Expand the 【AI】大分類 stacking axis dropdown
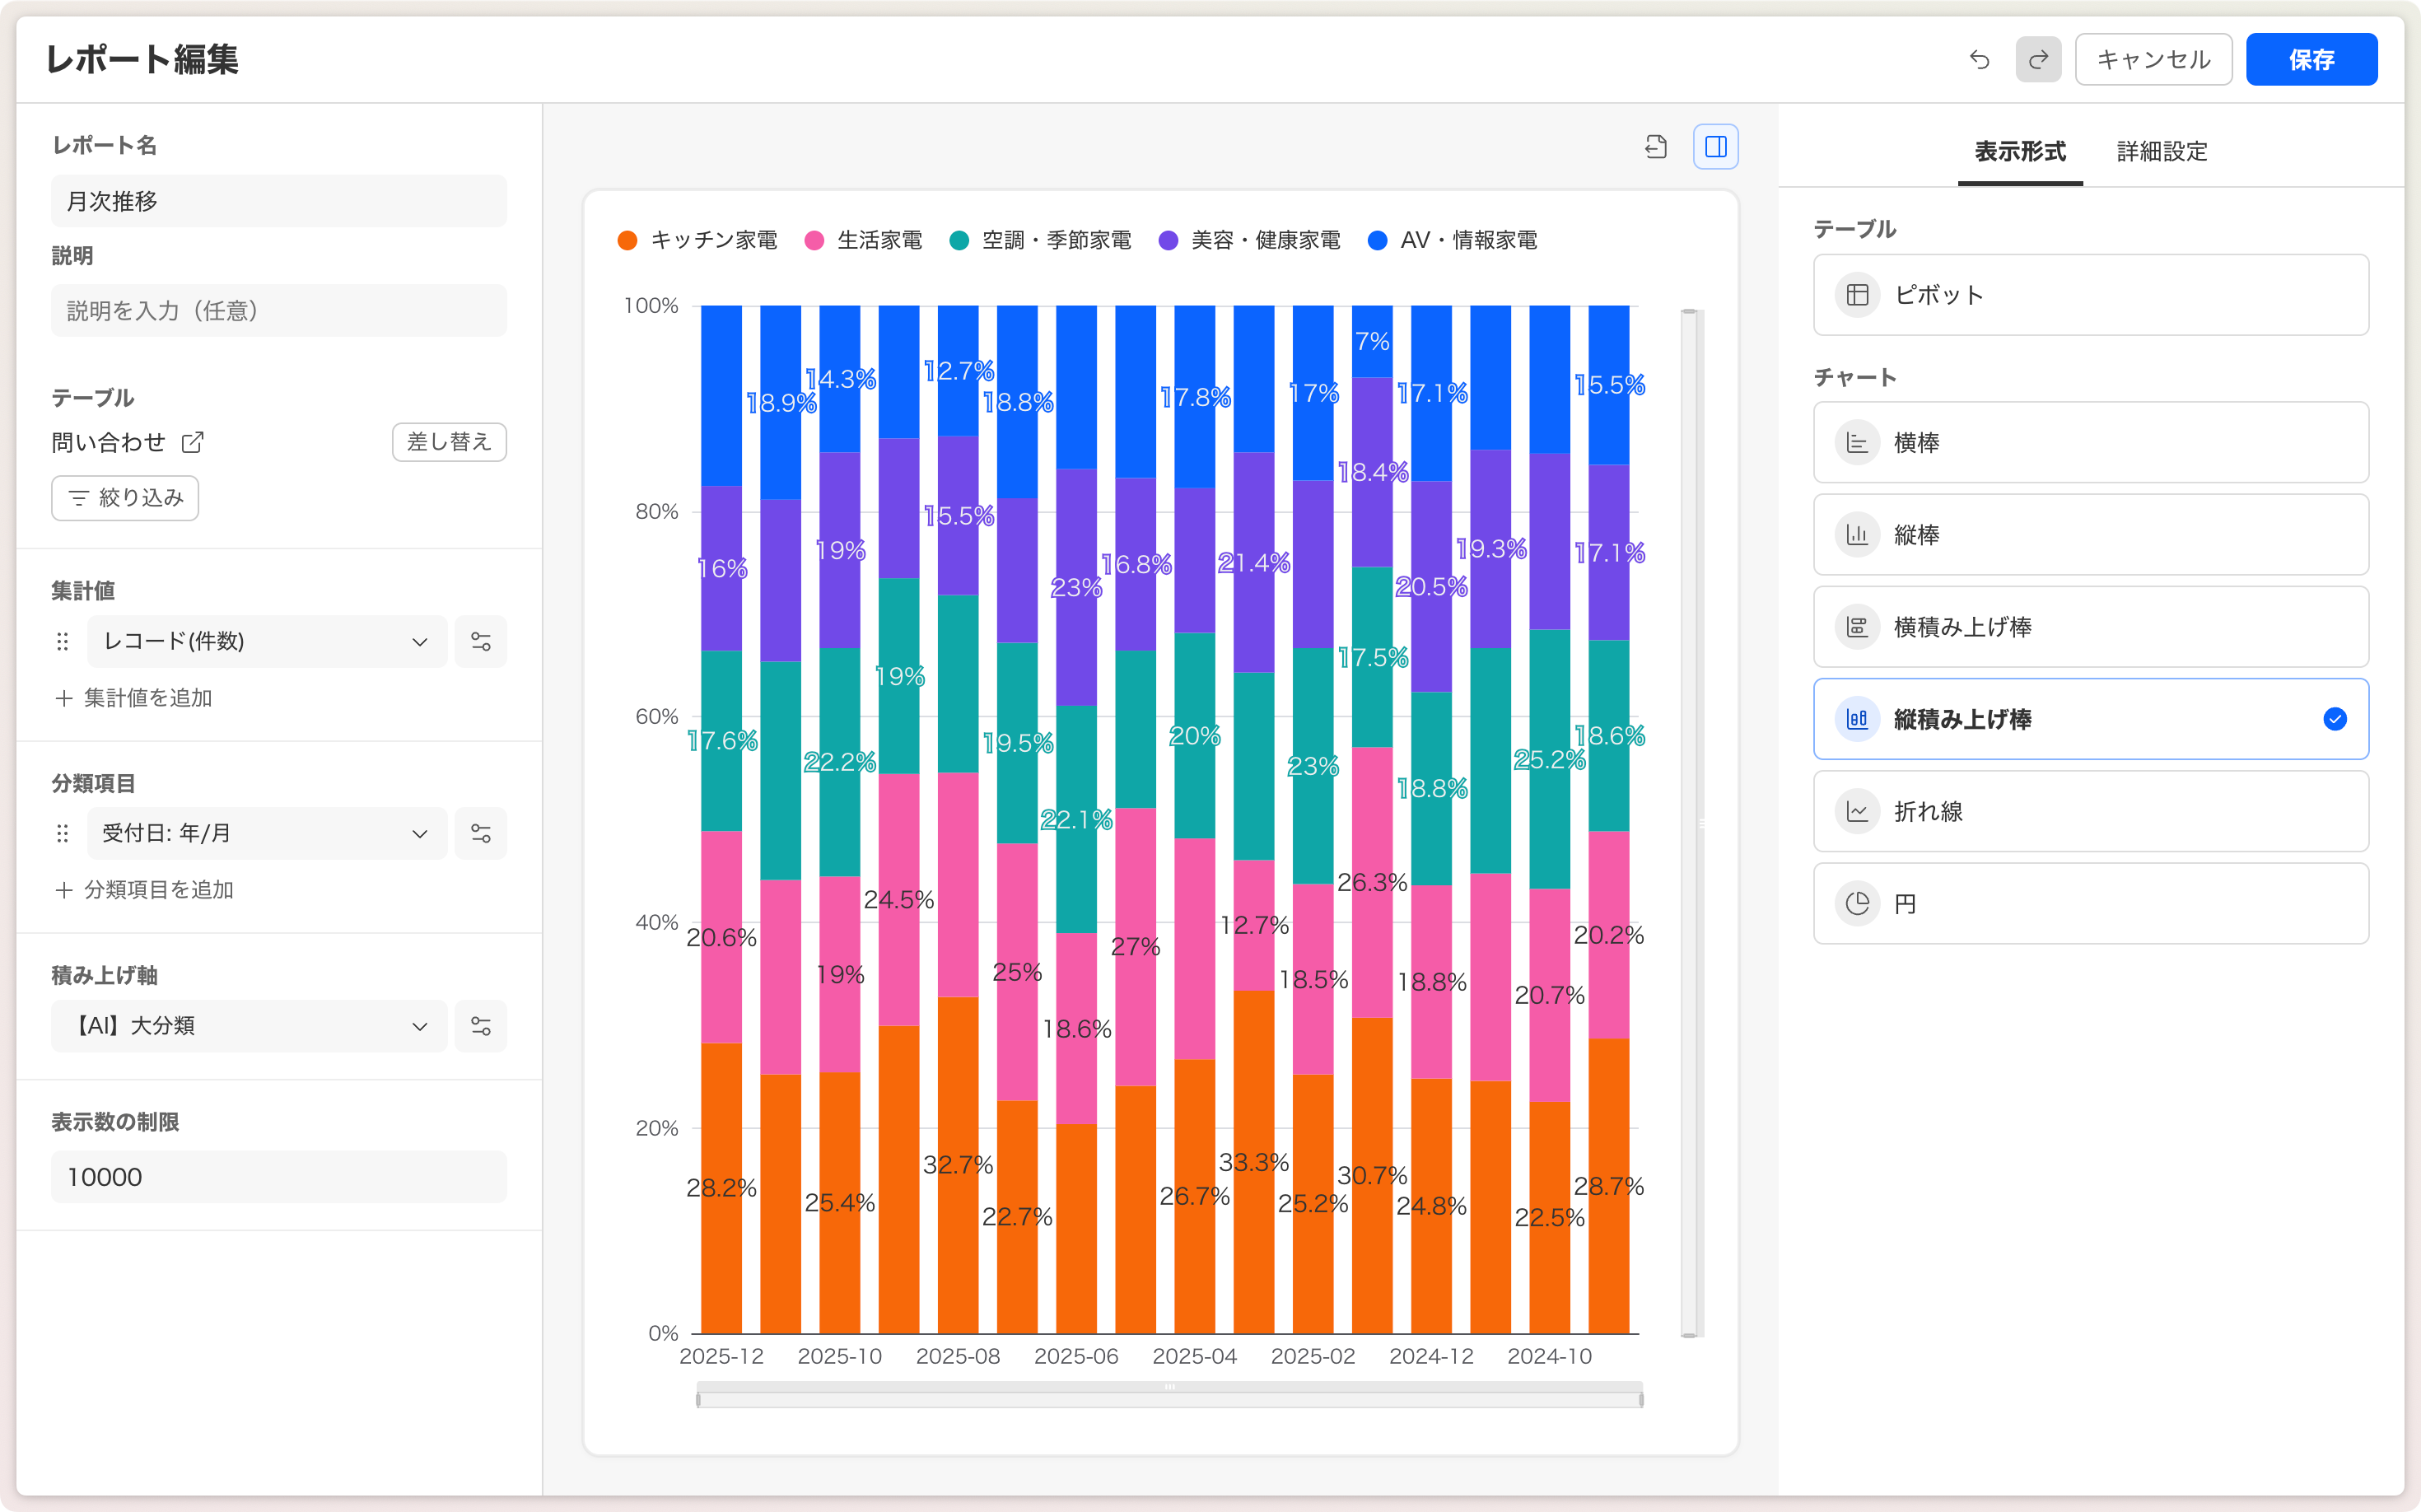 point(248,1026)
